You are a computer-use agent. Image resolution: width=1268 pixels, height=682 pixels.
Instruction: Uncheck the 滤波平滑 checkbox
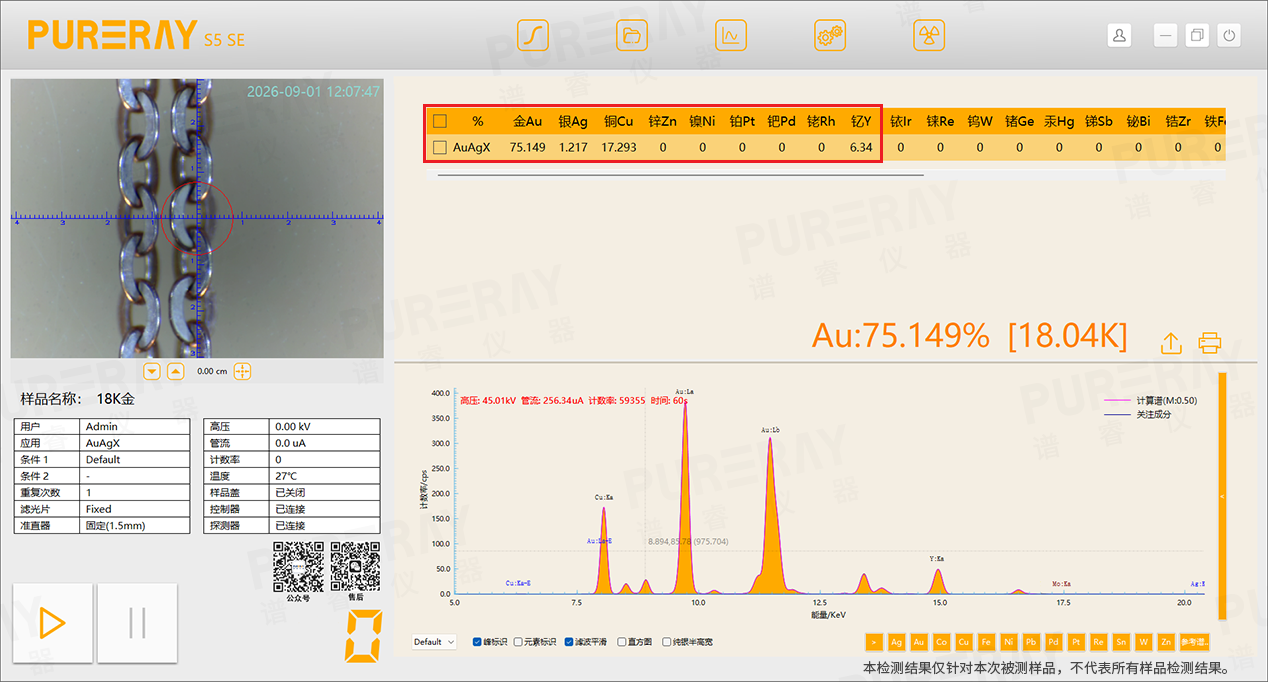[569, 642]
